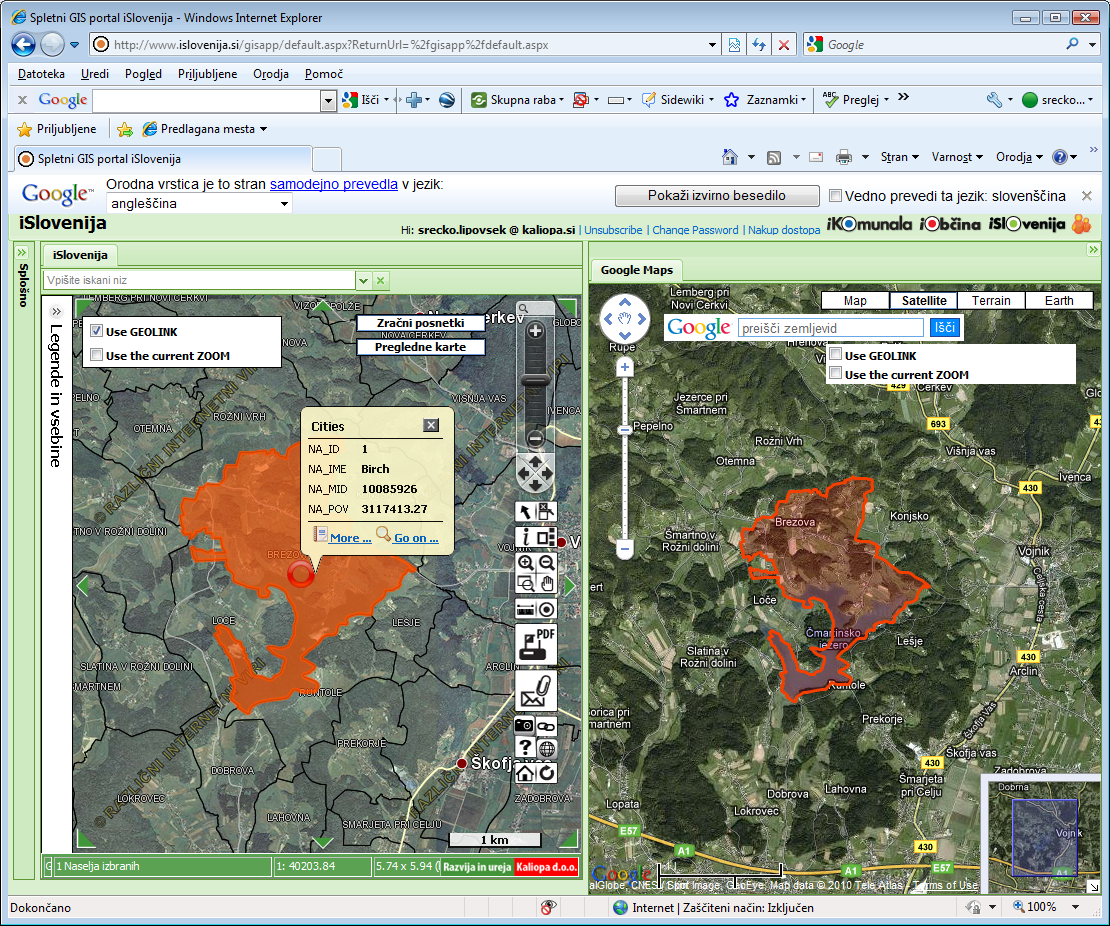The width and height of the screenshot is (1110, 926).
Task: Click the chain link icon
Action: tap(547, 725)
